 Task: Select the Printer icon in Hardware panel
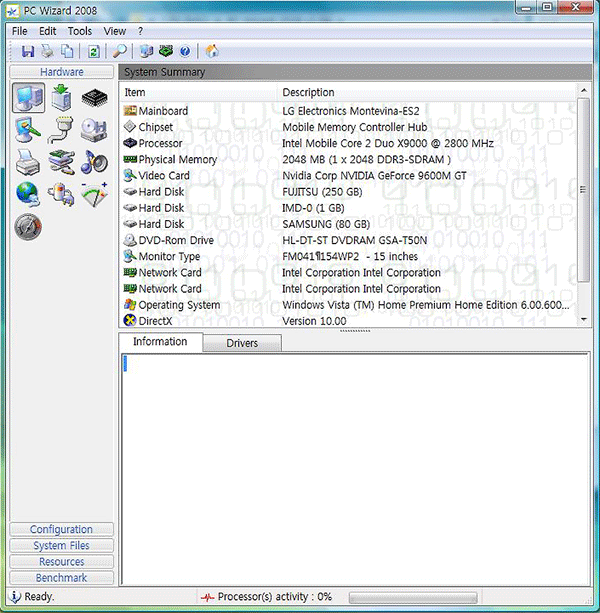click(x=28, y=162)
